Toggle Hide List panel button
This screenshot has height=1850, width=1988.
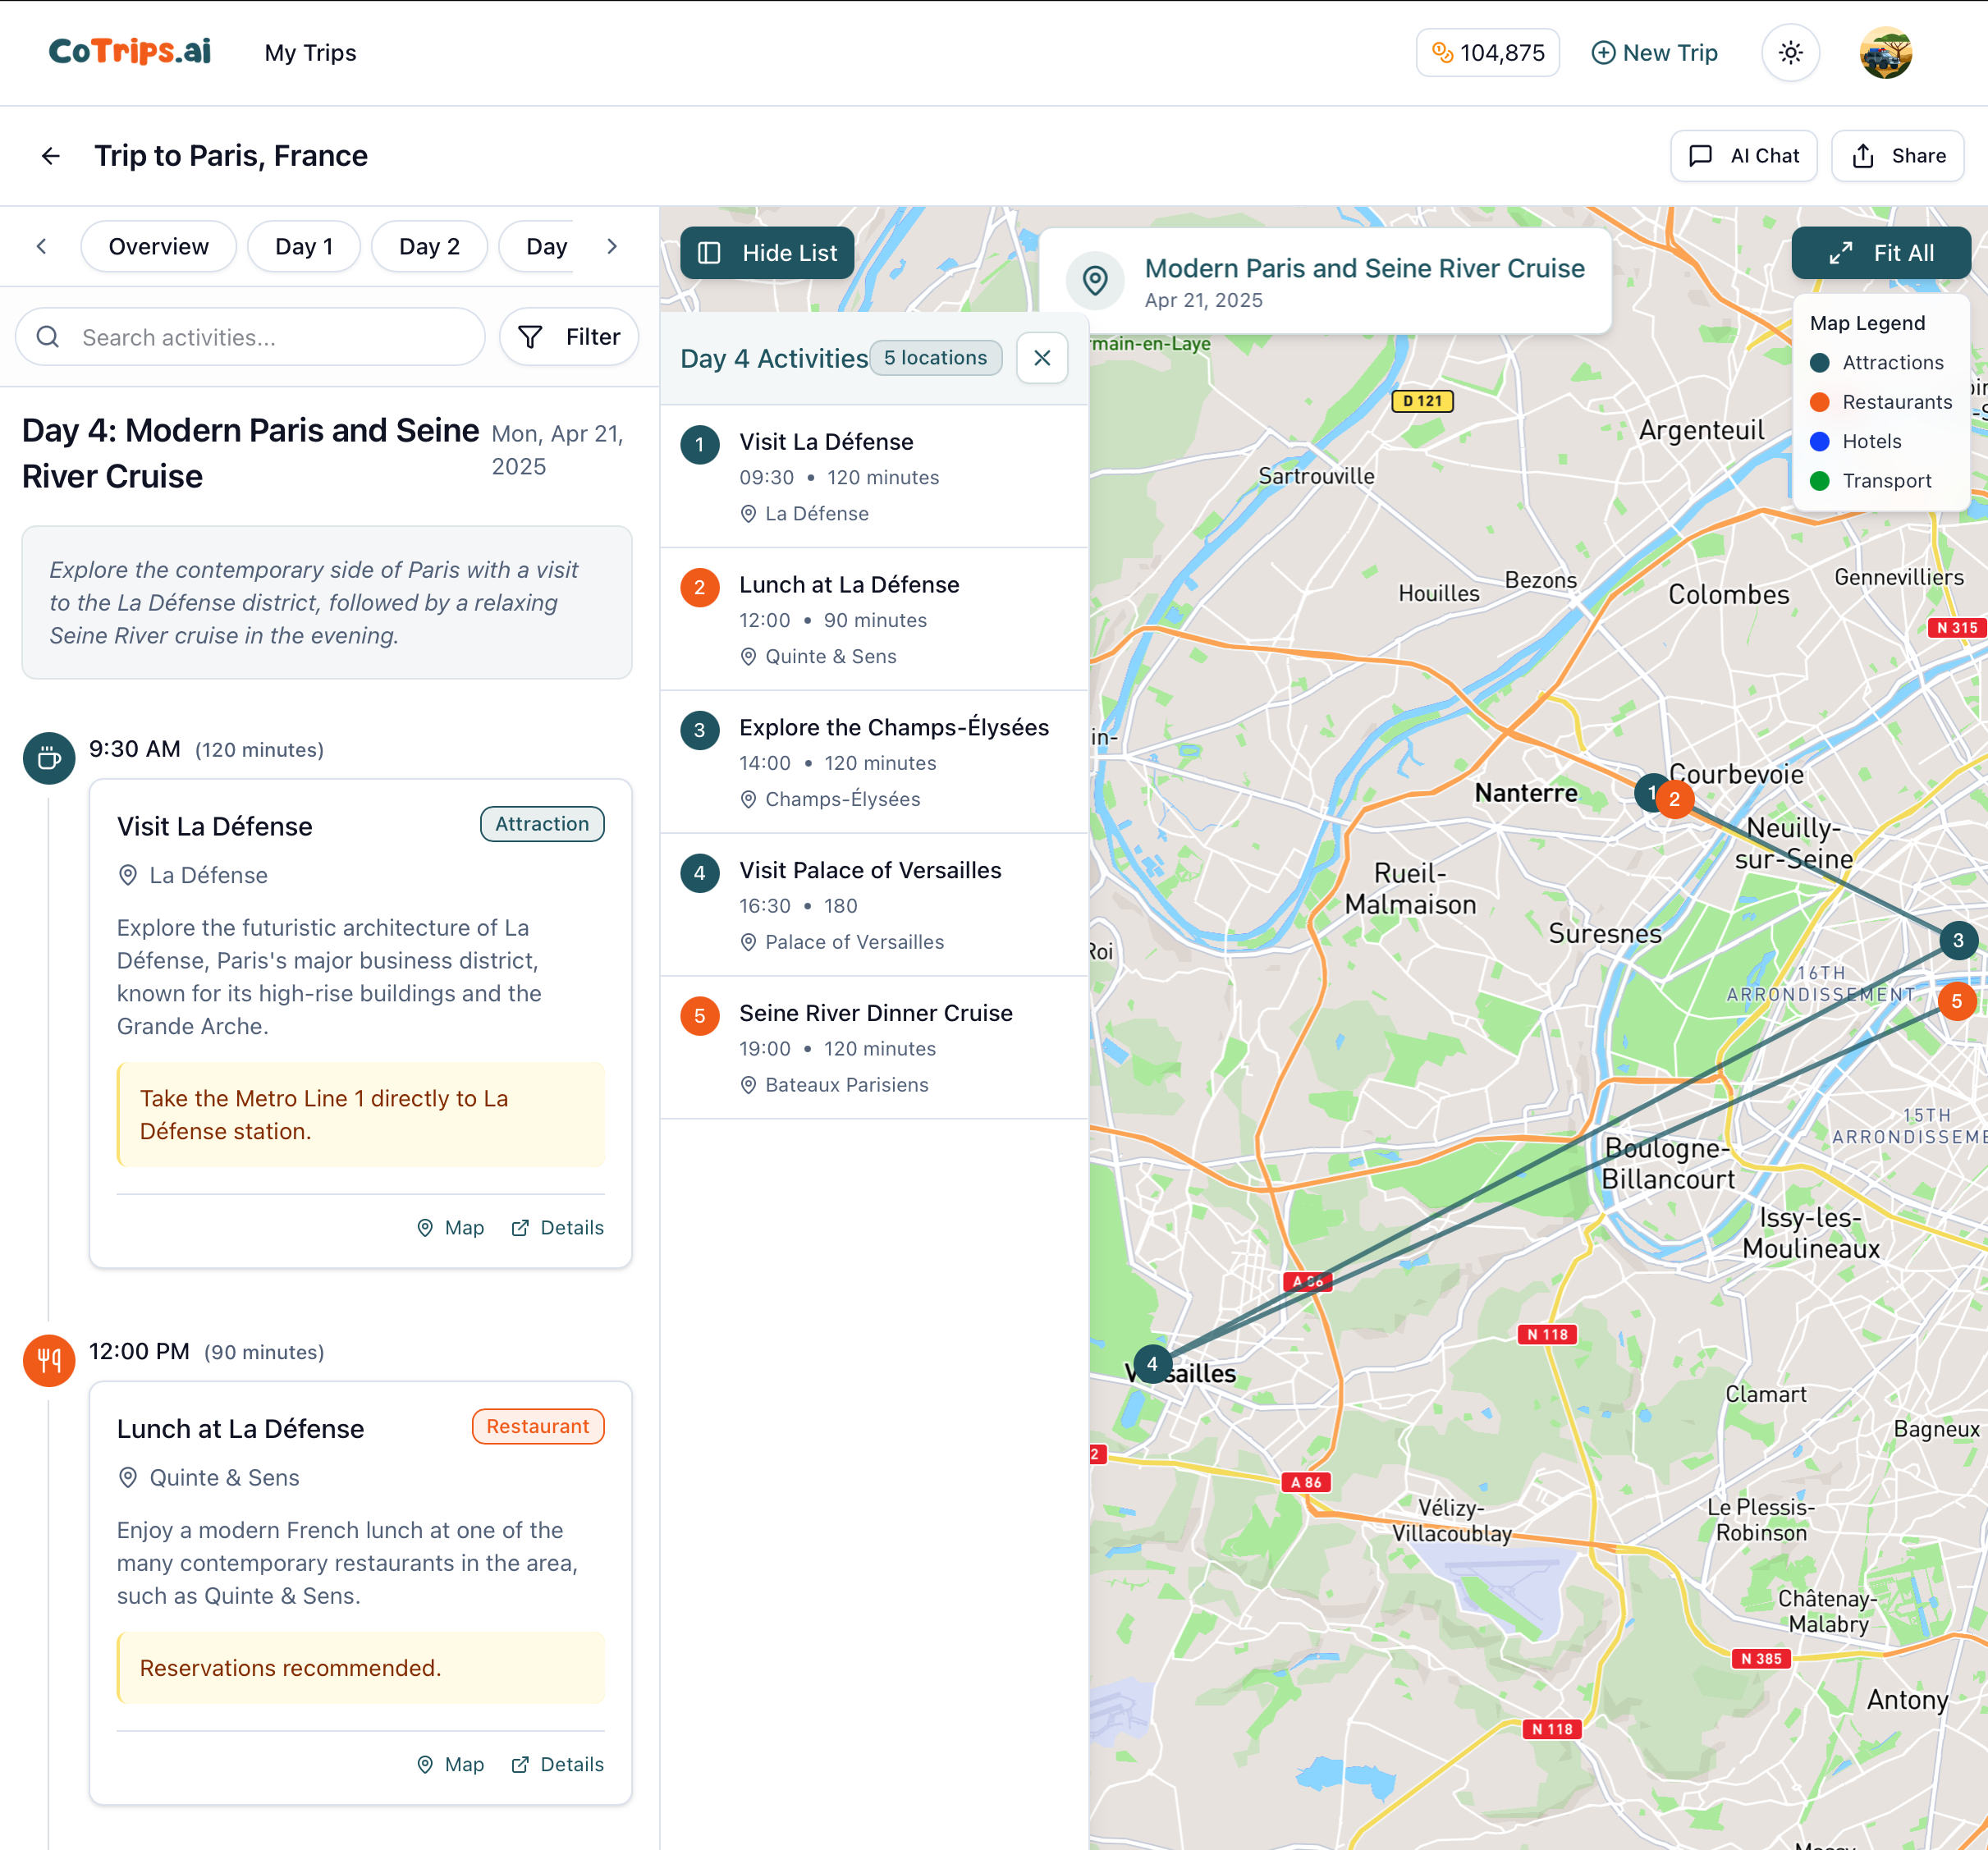point(767,253)
